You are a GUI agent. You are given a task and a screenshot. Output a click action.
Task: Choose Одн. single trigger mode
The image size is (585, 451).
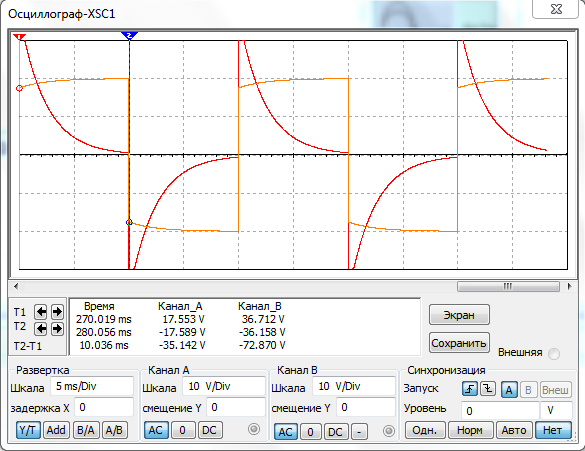425,430
